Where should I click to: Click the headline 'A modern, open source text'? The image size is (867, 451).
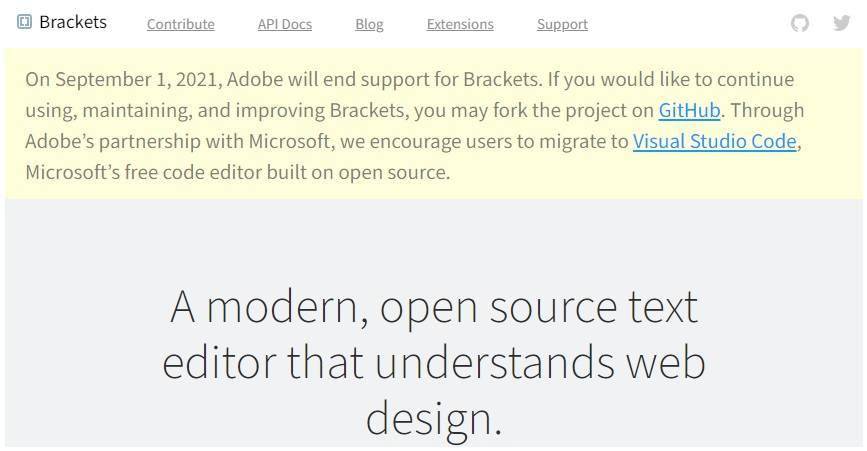pos(434,307)
